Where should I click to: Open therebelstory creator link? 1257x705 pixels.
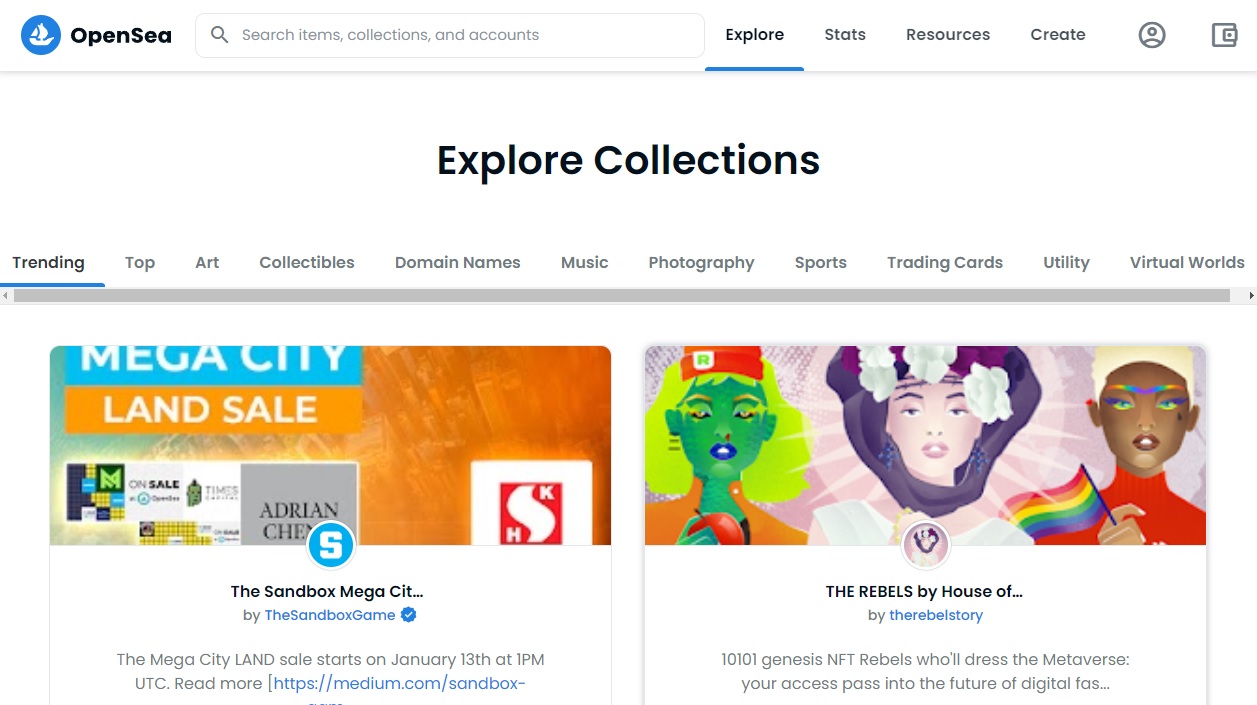pyautogui.click(x=936, y=615)
